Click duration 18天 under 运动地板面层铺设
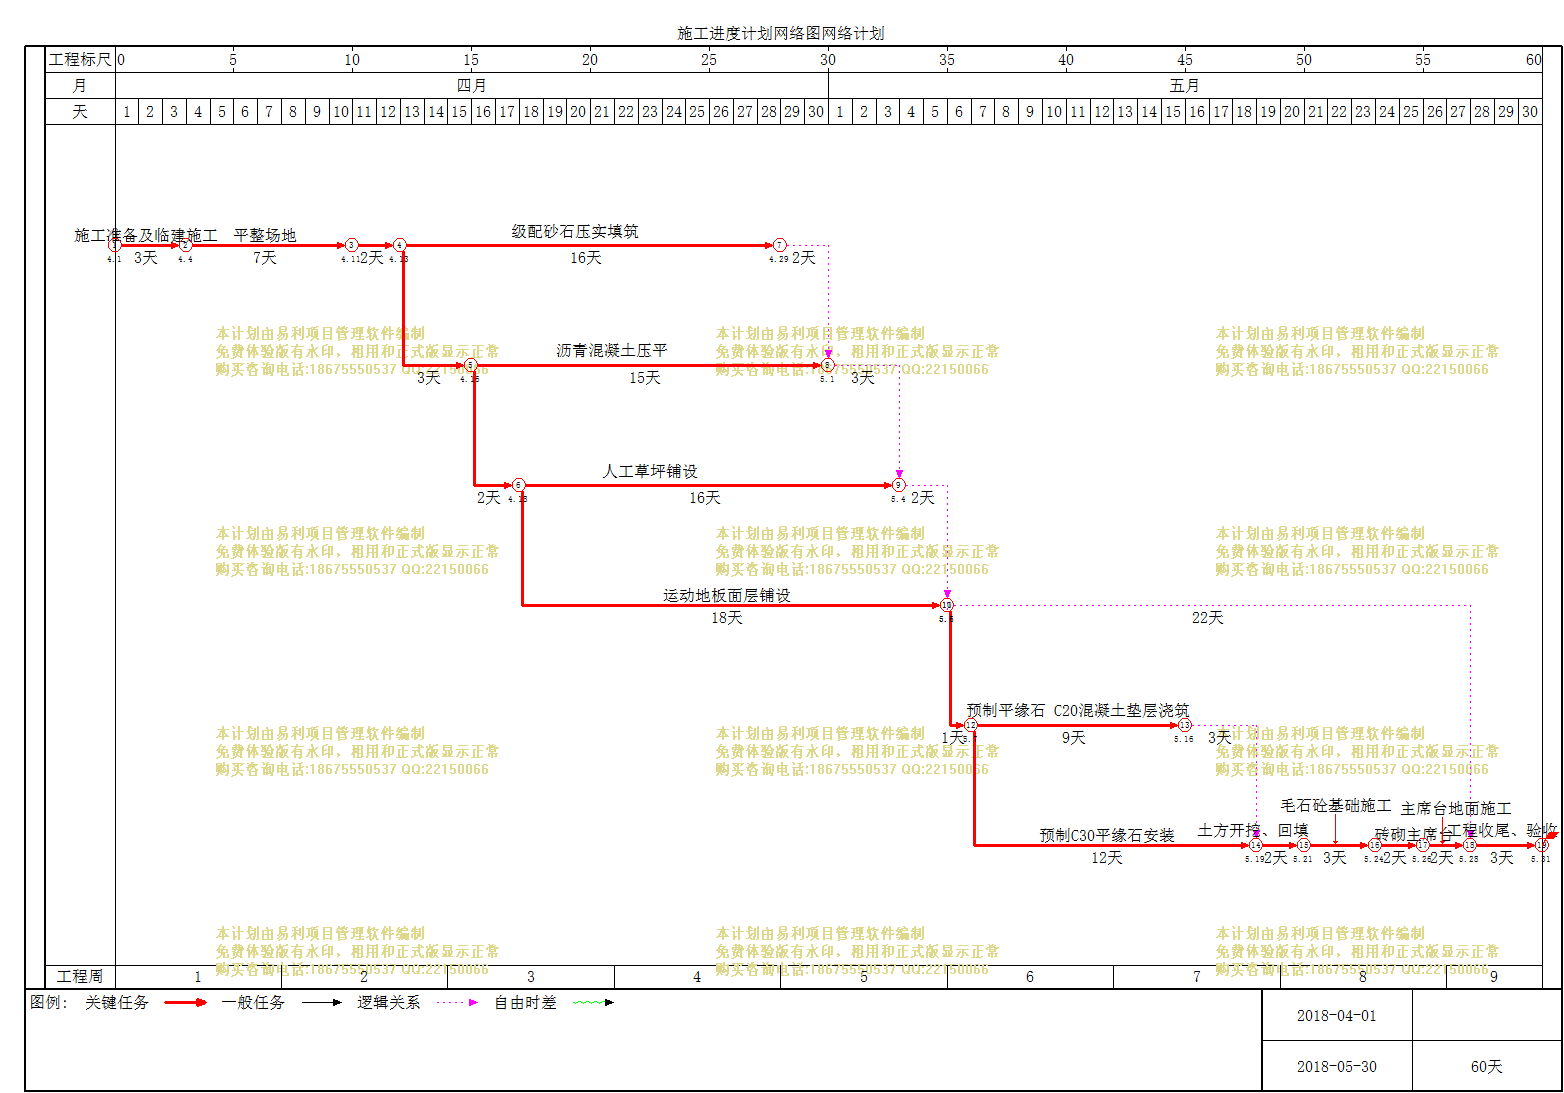1564x1093 pixels. [x=727, y=618]
